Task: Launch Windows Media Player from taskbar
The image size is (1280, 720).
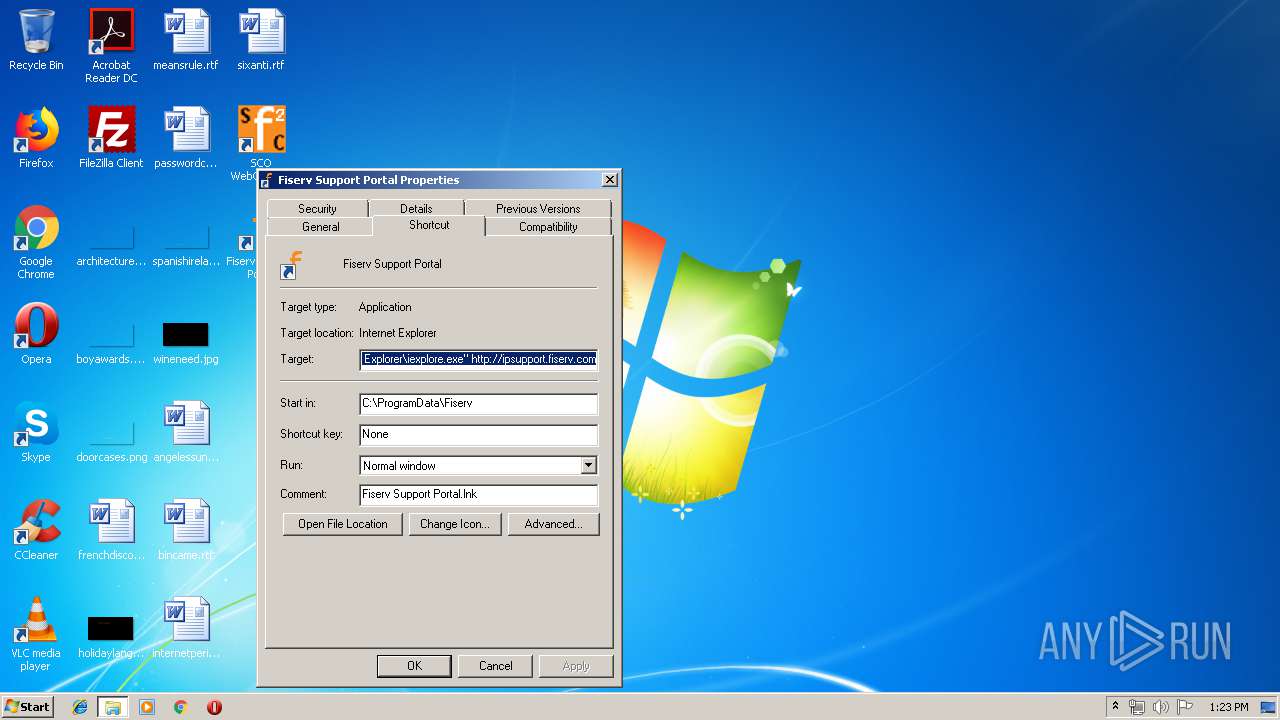Action: tap(147, 707)
